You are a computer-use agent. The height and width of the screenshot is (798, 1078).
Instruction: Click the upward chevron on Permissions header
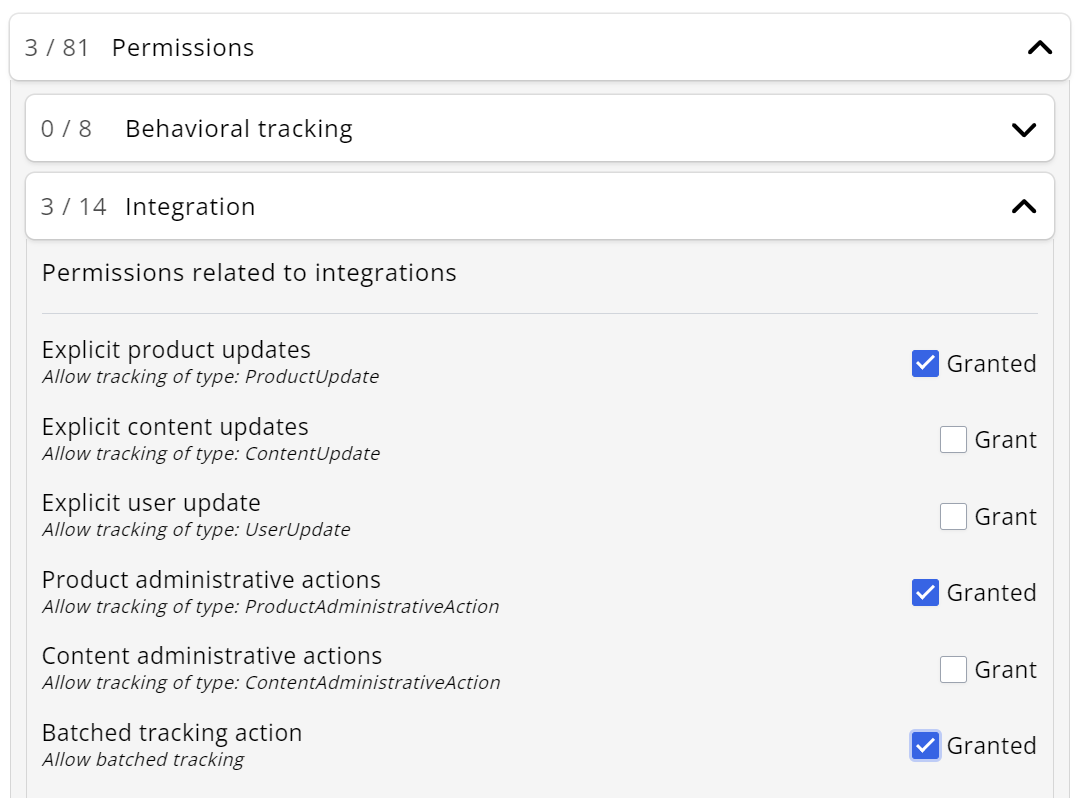click(x=1038, y=47)
